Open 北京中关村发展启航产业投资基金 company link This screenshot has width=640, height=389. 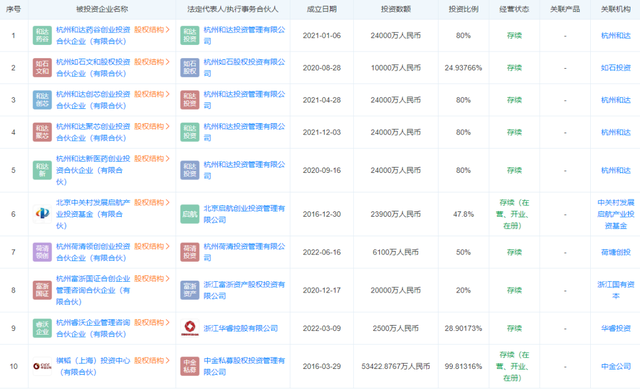click(93, 214)
